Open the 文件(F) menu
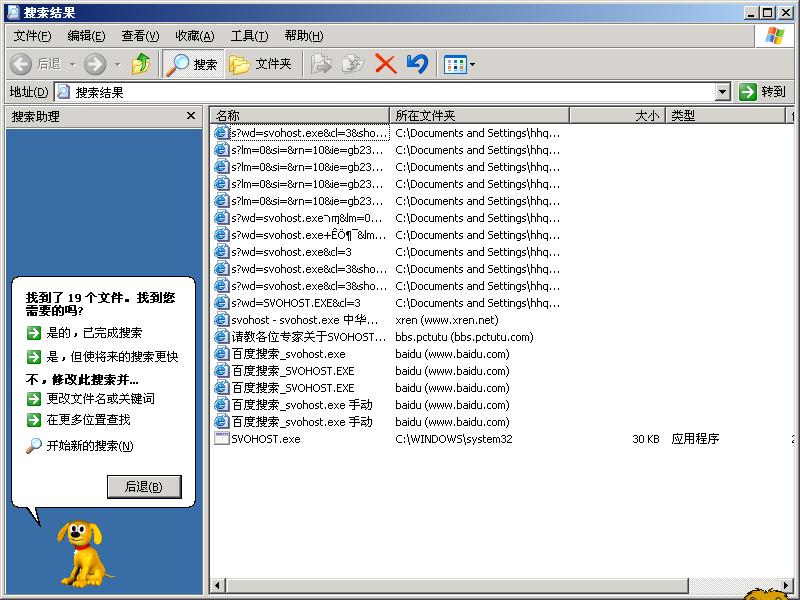800x600 pixels. tap(32, 36)
